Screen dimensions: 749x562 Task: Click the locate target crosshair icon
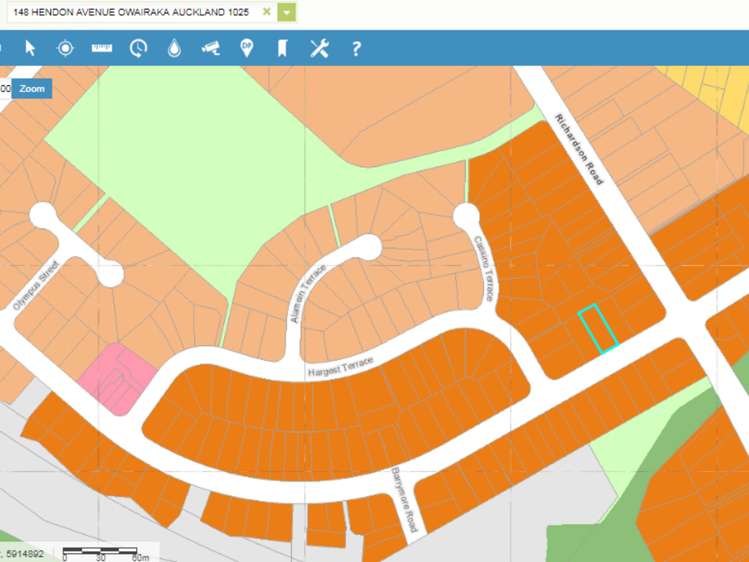(x=65, y=48)
